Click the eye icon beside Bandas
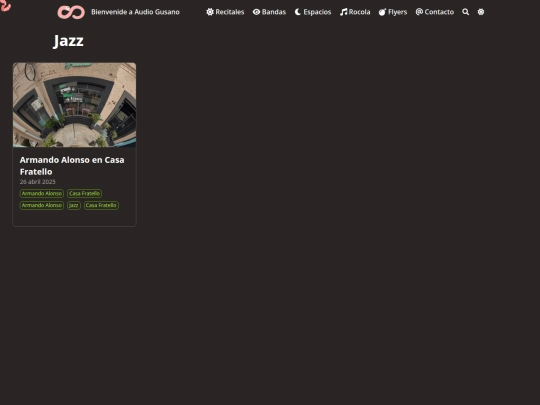Viewport: 540px width, 405px height. (x=256, y=12)
